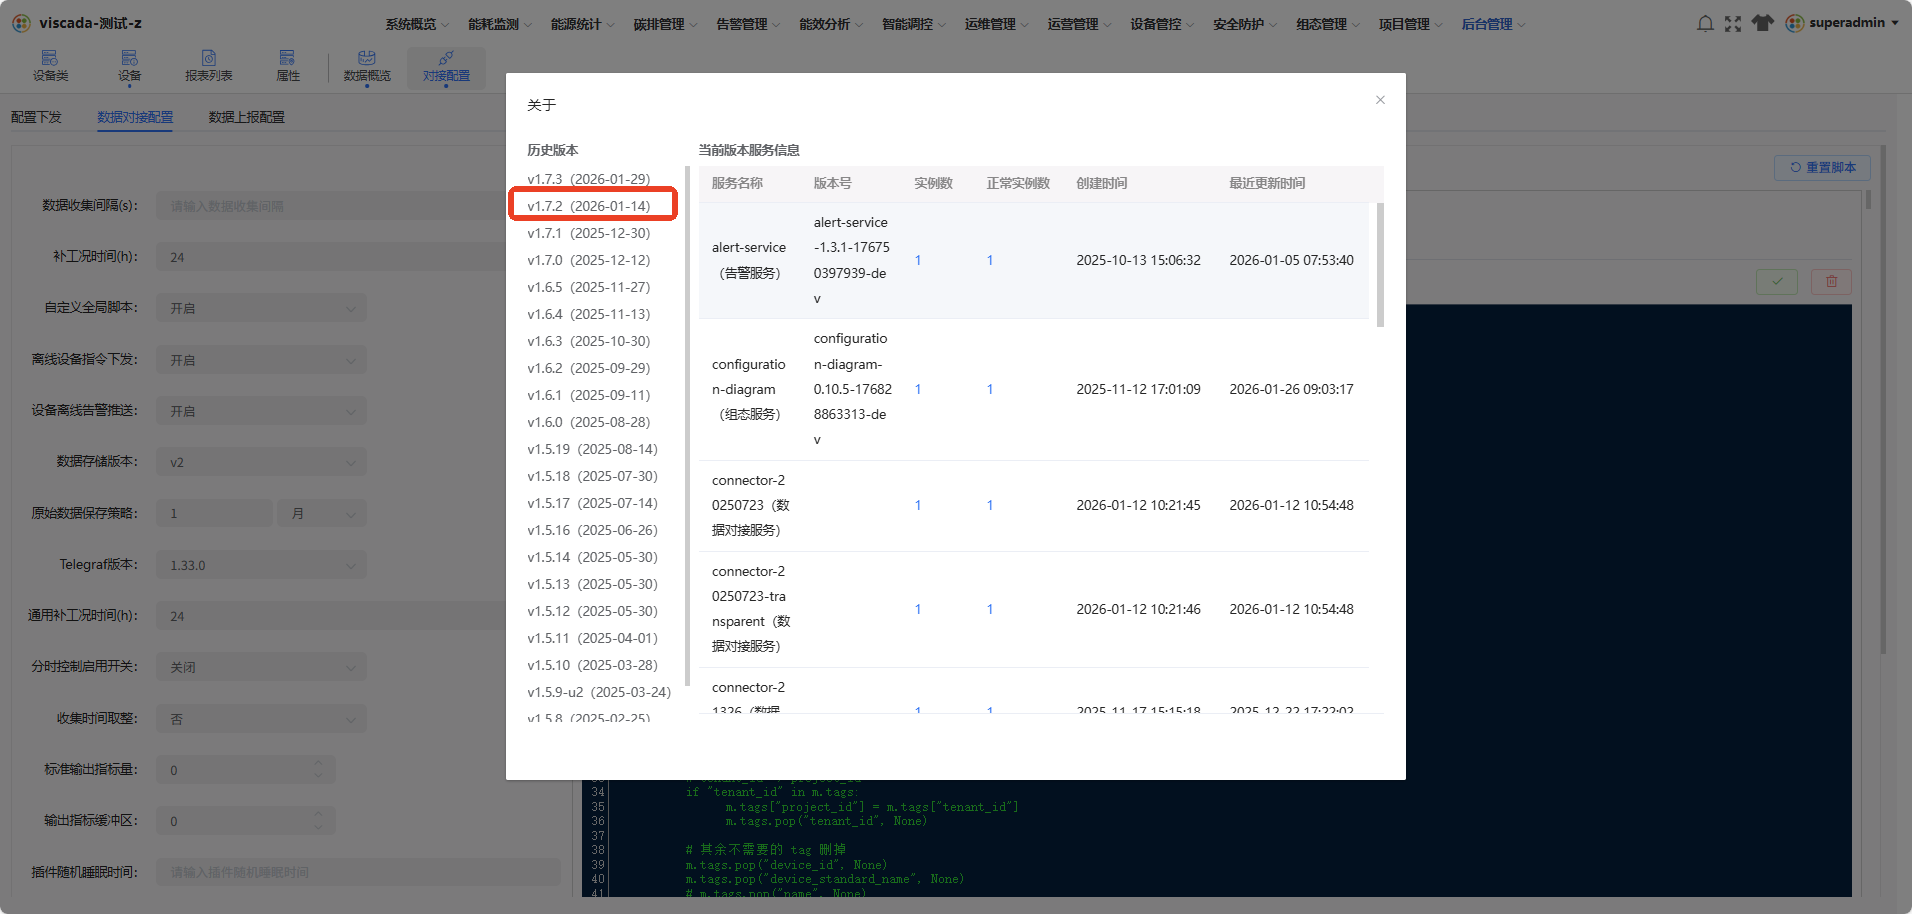1912x914 pixels.
Task: Expand the 设备管控 menu
Action: click(x=1163, y=24)
